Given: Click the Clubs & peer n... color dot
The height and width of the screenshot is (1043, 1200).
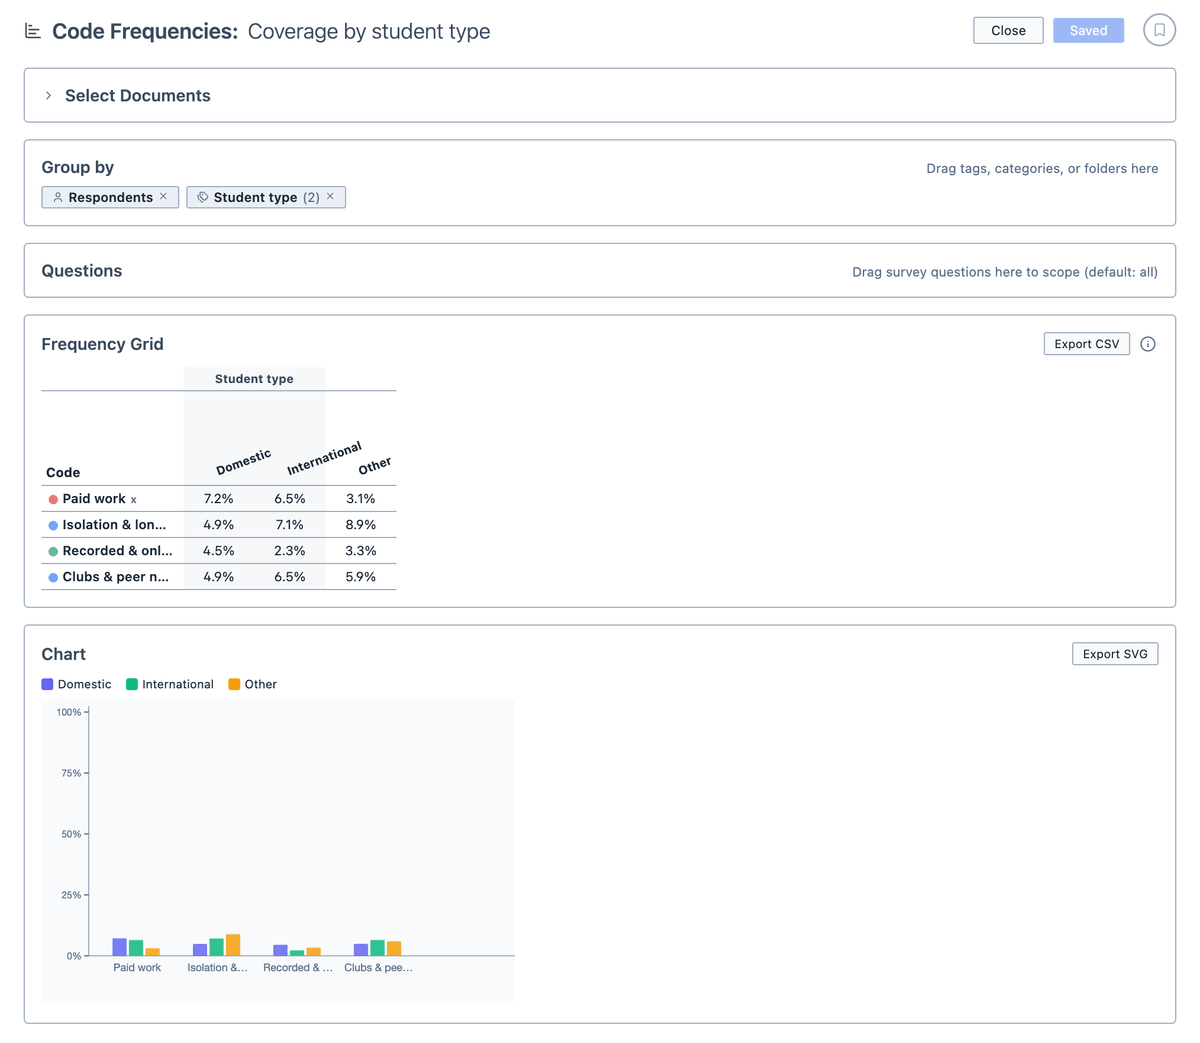Looking at the screenshot, I should pos(53,577).
